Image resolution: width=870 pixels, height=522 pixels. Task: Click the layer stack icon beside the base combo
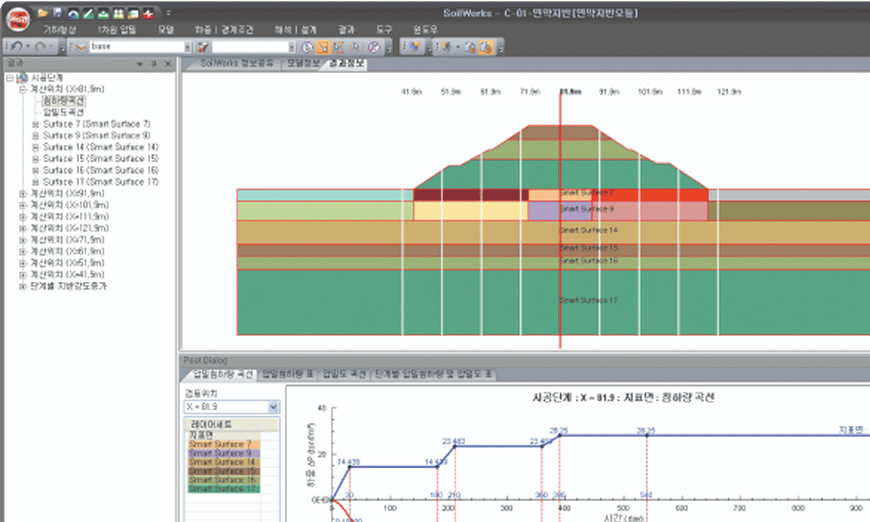pos(80,47)
